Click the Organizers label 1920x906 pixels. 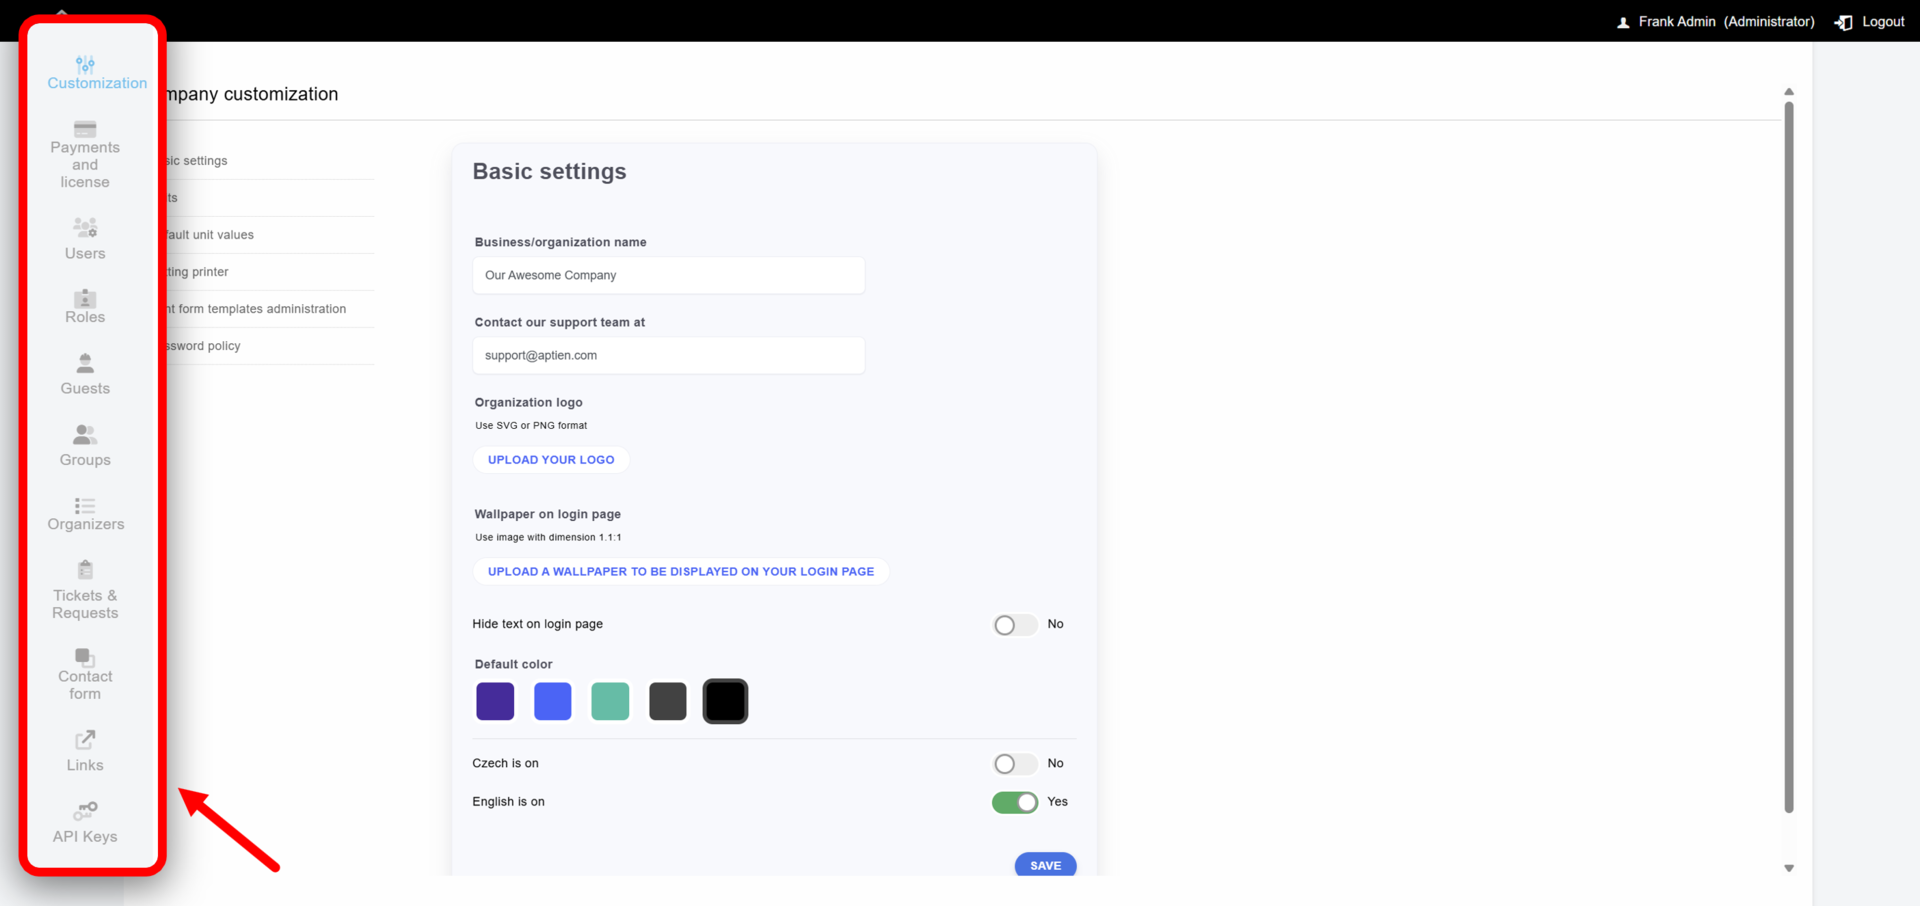tap(86, 524)
